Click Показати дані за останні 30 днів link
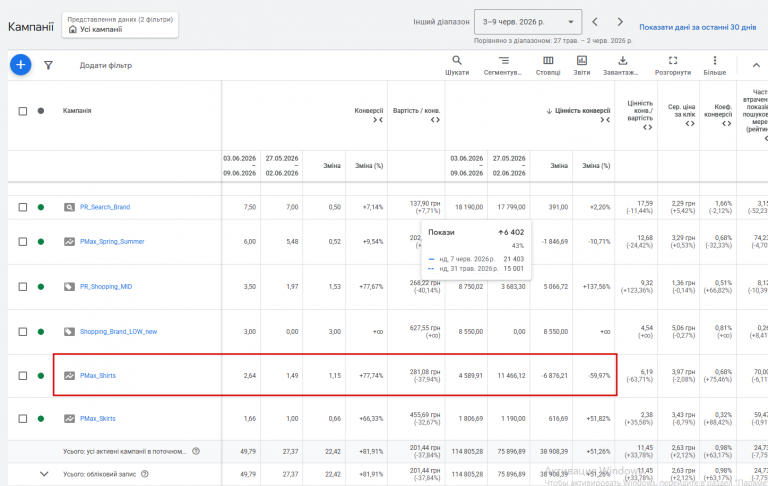Image resolution: width=768 pixels, height=486 pixels. [697, 27]
